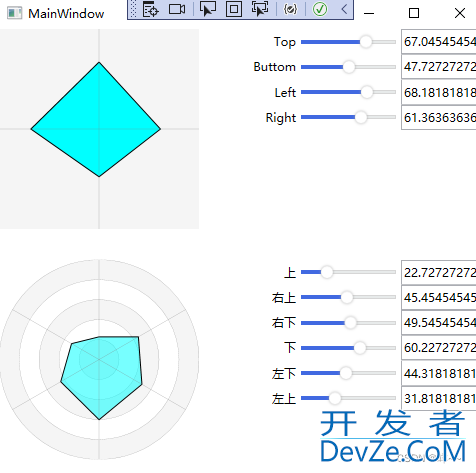This screenshot has width=476, height=473.
Task: Click the Right slider thumb
Action: [x=361, y=117]
